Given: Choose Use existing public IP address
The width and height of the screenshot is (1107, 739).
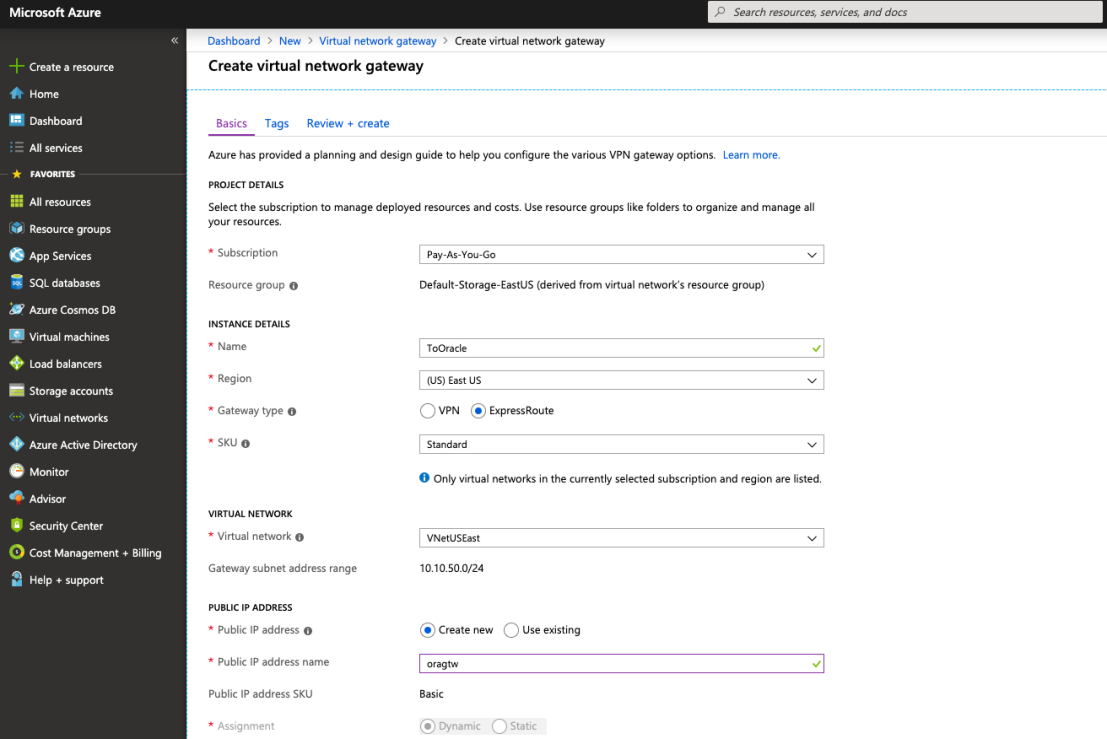Looking at the screenshot, I should pyautogui.click(x=511, y=630).
